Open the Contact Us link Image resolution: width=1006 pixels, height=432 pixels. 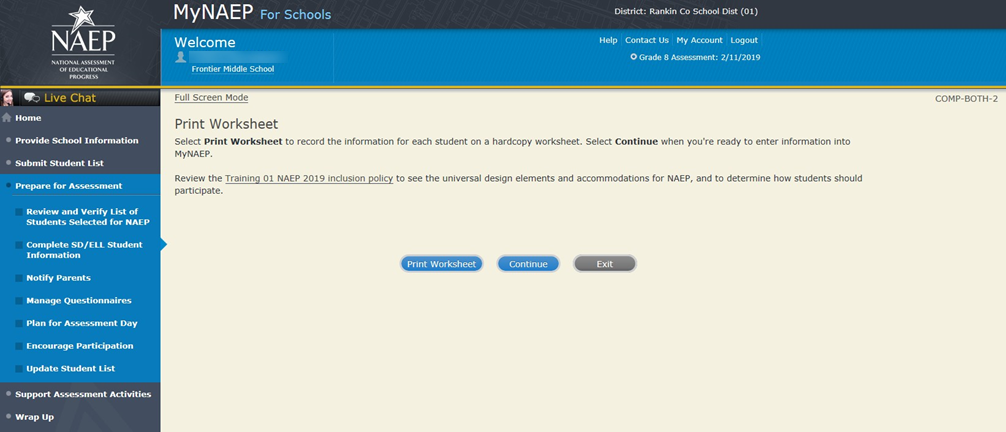click(x=647, y=40)
